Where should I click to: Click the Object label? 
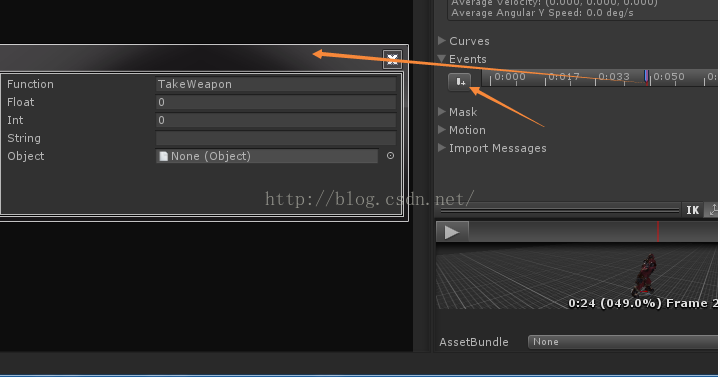click(x=26, y=156)
